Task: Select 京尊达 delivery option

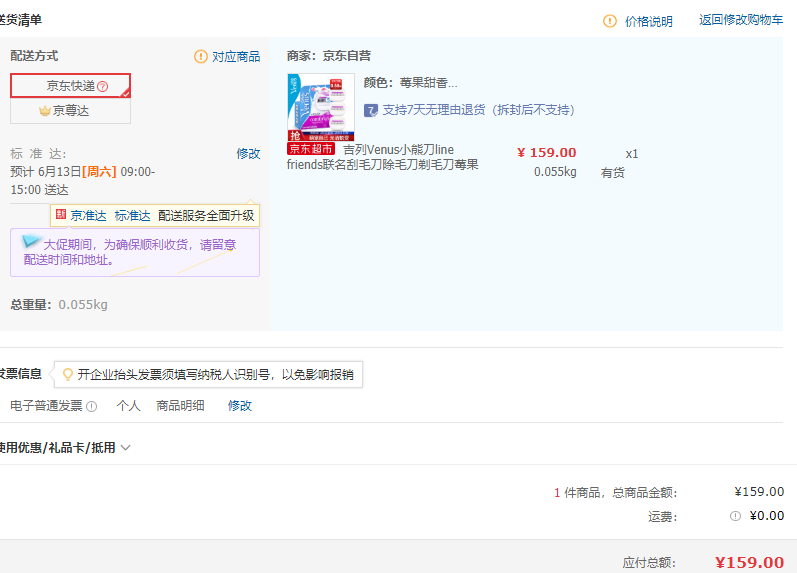Action: pos(71,111)
